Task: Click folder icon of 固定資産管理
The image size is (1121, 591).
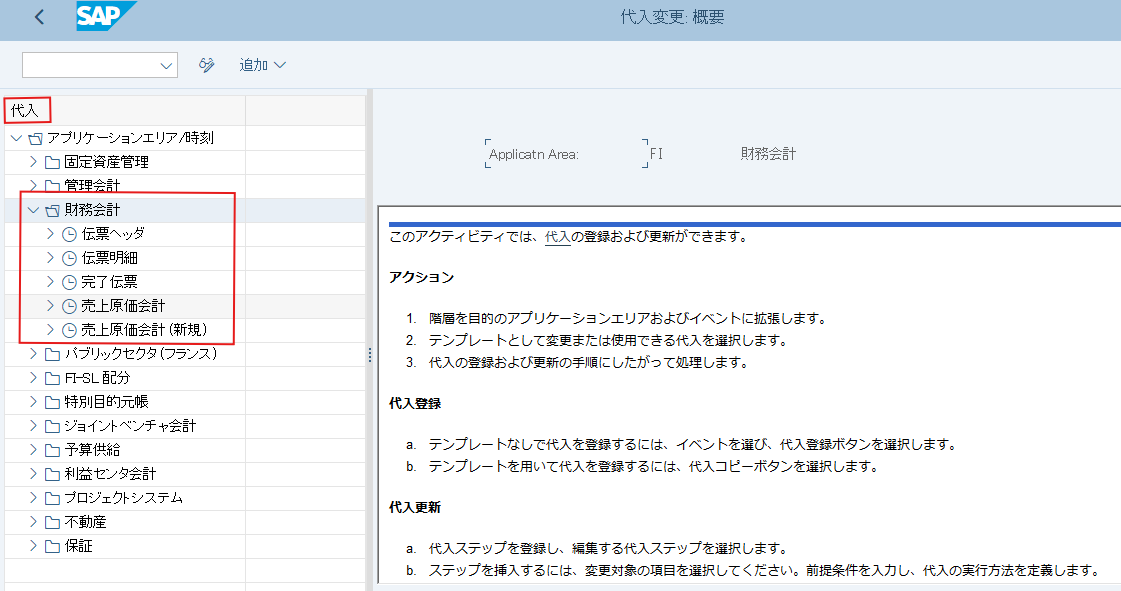Action: (52, 162)
